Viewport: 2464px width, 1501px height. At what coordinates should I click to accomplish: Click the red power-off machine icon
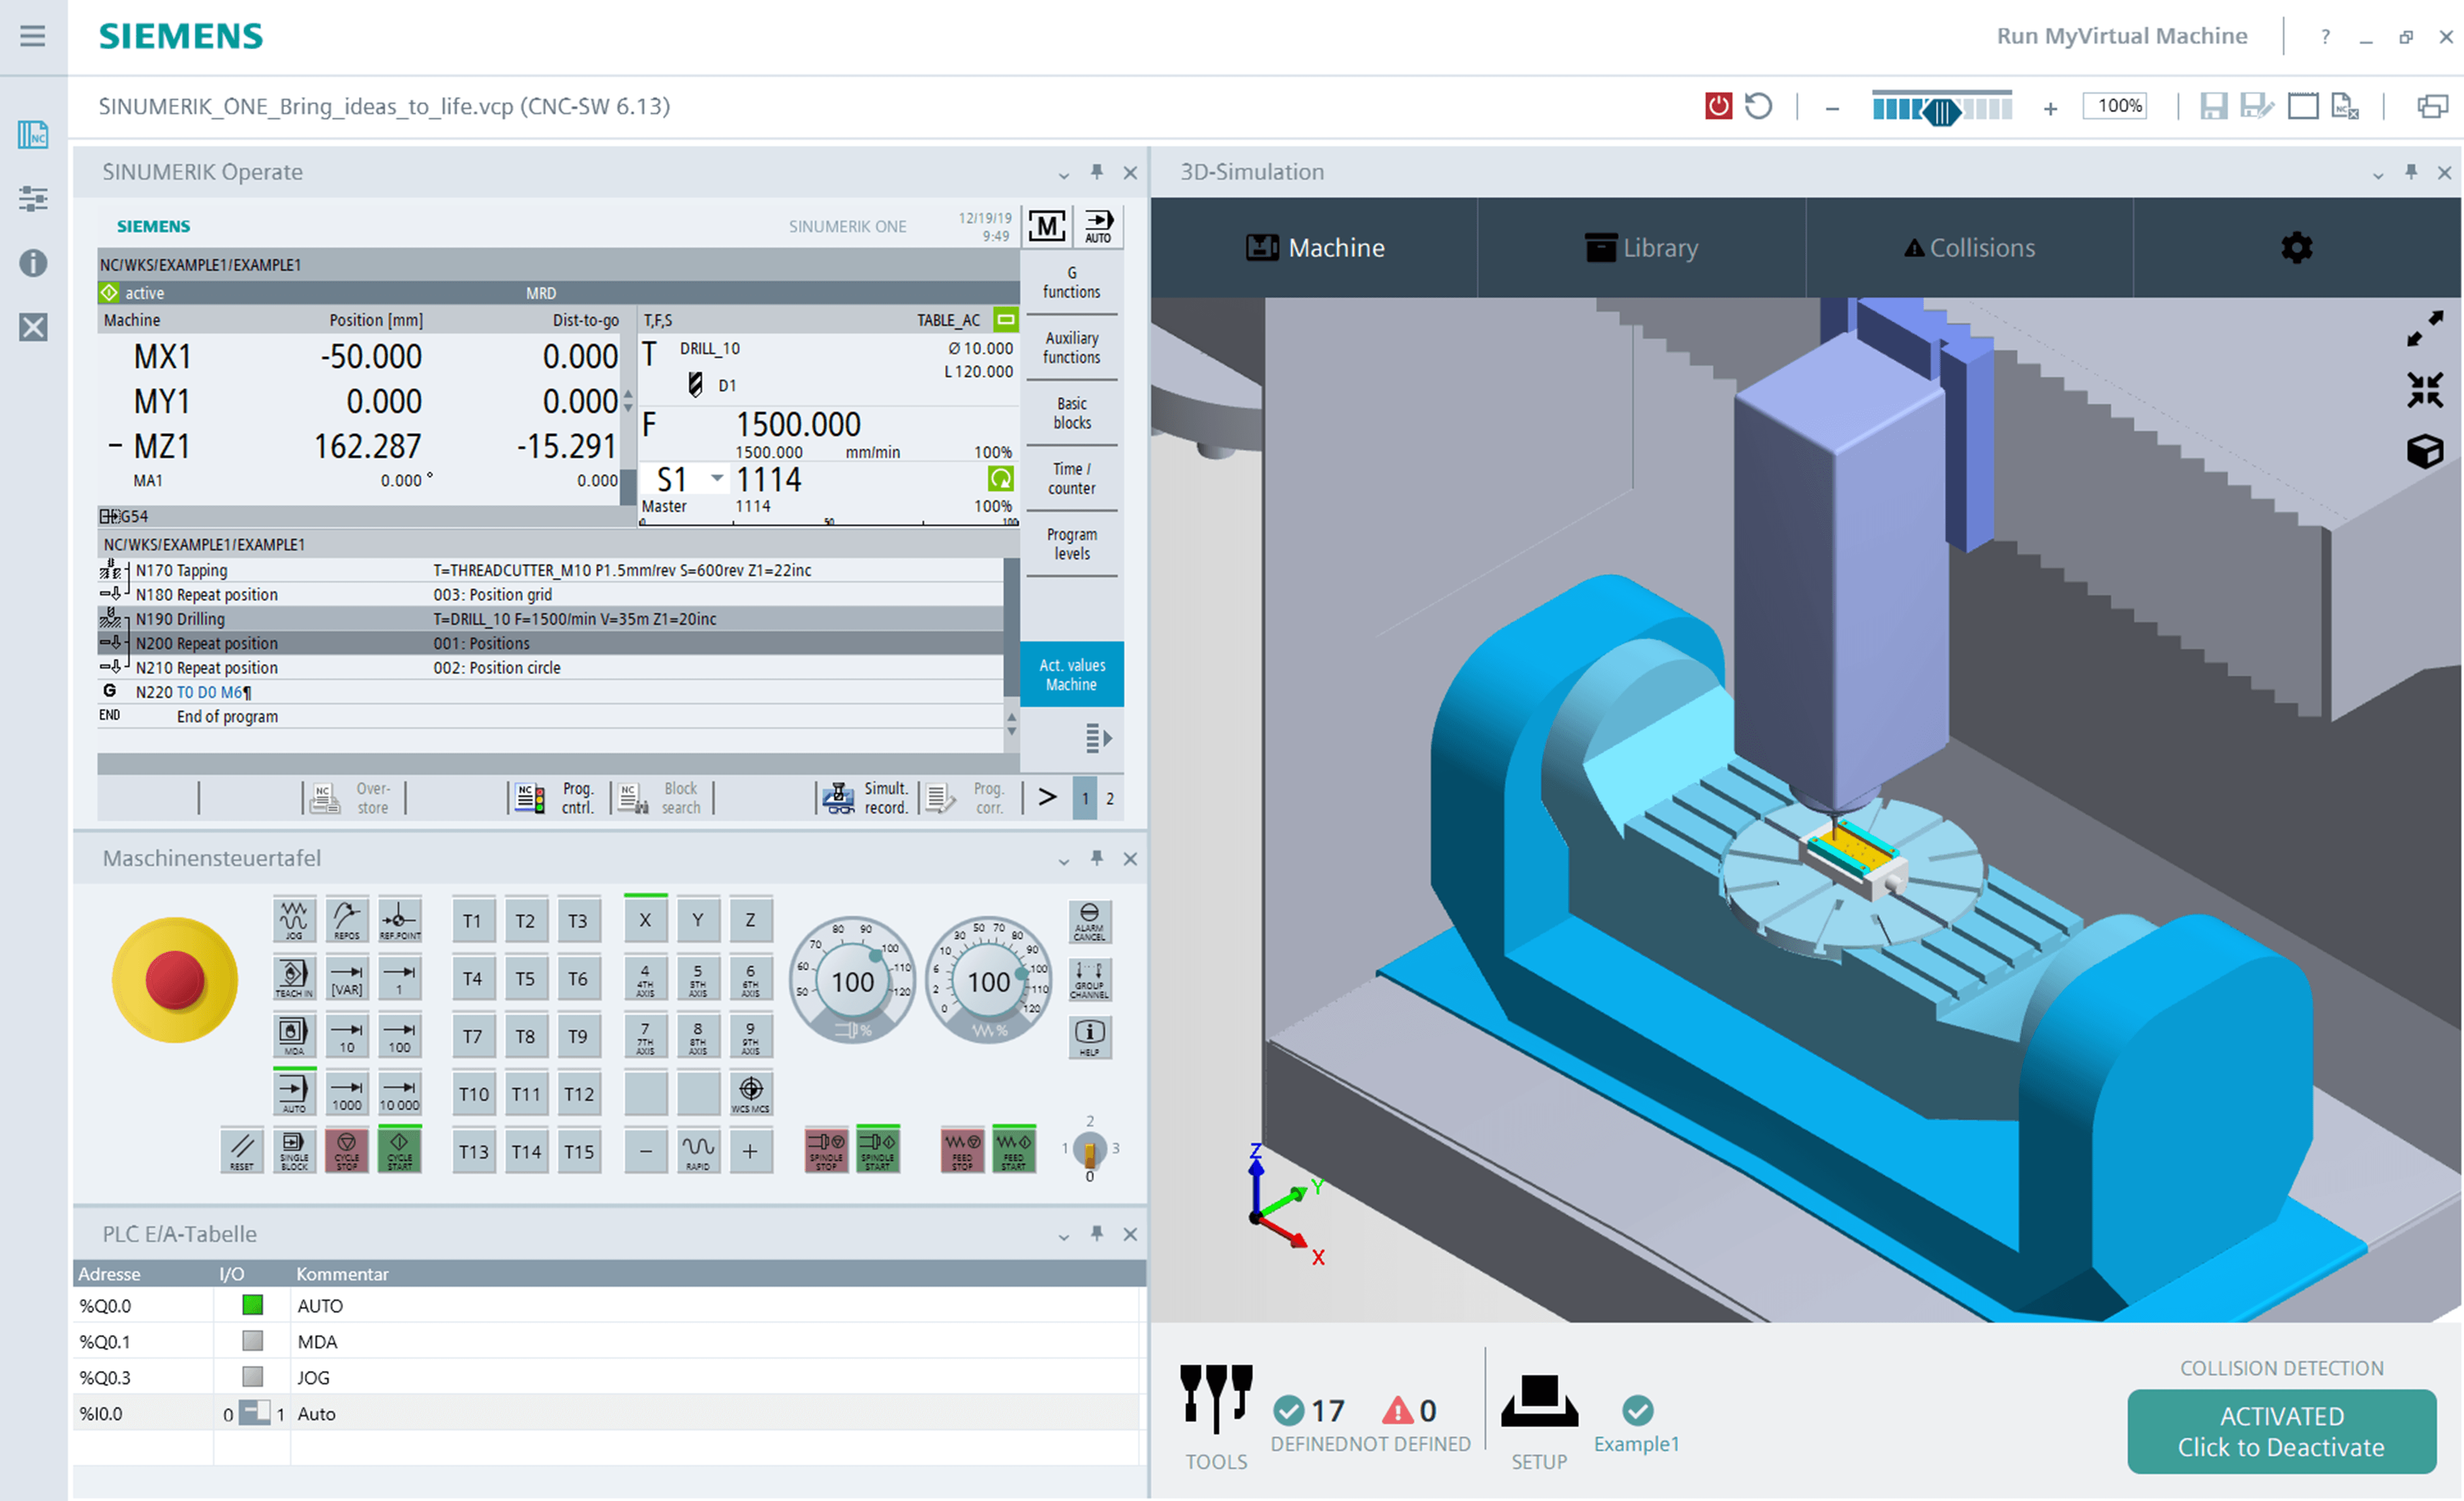point(1718,106)
